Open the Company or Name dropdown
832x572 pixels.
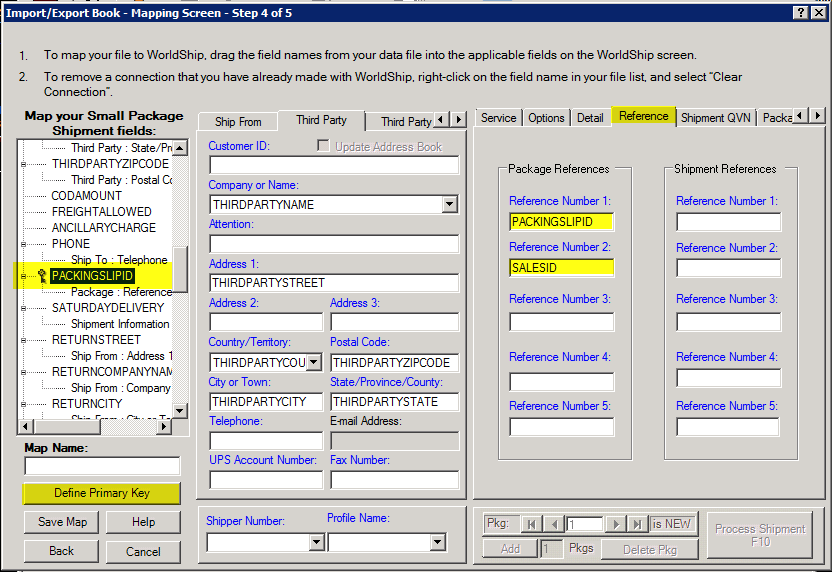coord(449,205)
